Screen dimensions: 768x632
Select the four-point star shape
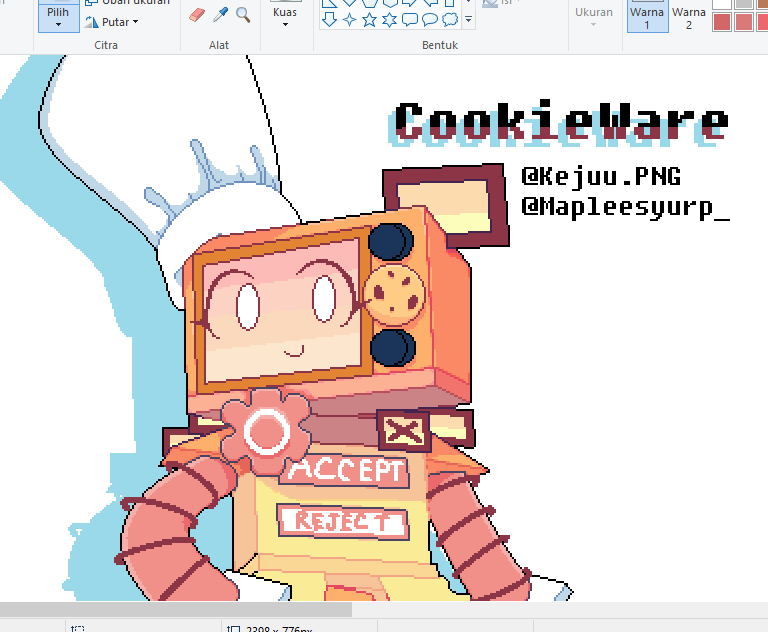[349, 19]
